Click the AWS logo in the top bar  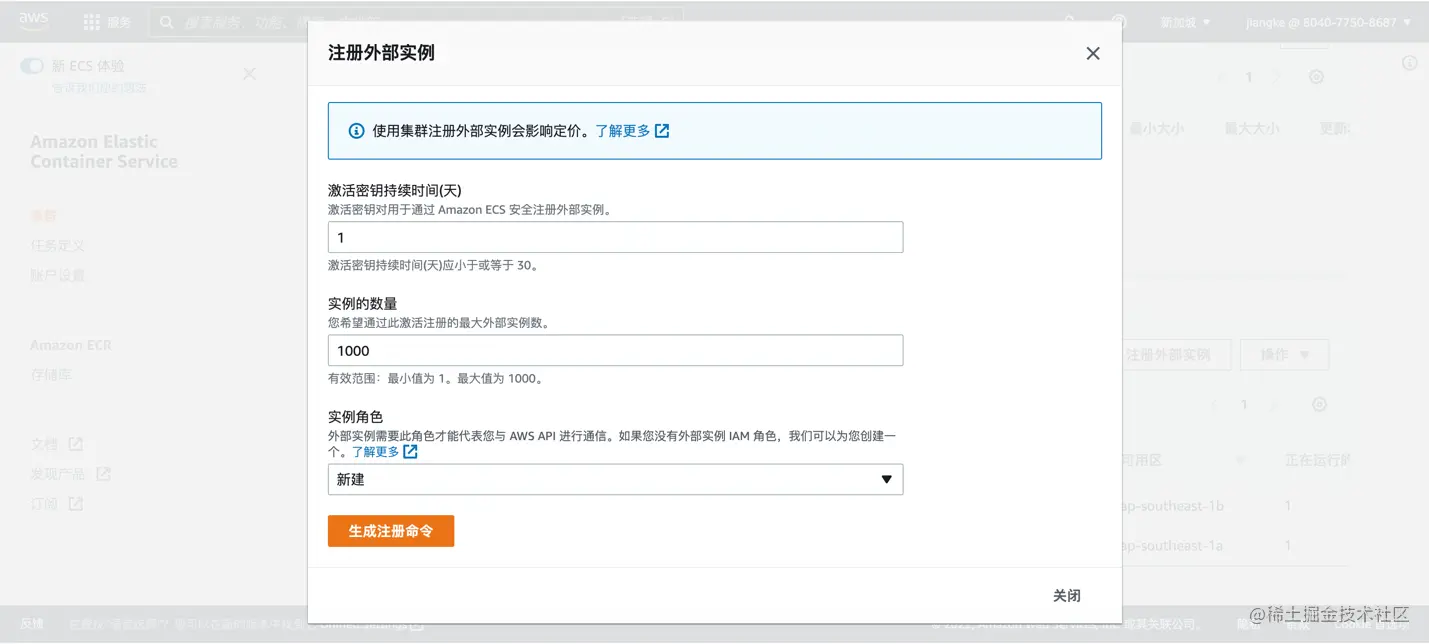pyautogui.click(x=33, y=21)
